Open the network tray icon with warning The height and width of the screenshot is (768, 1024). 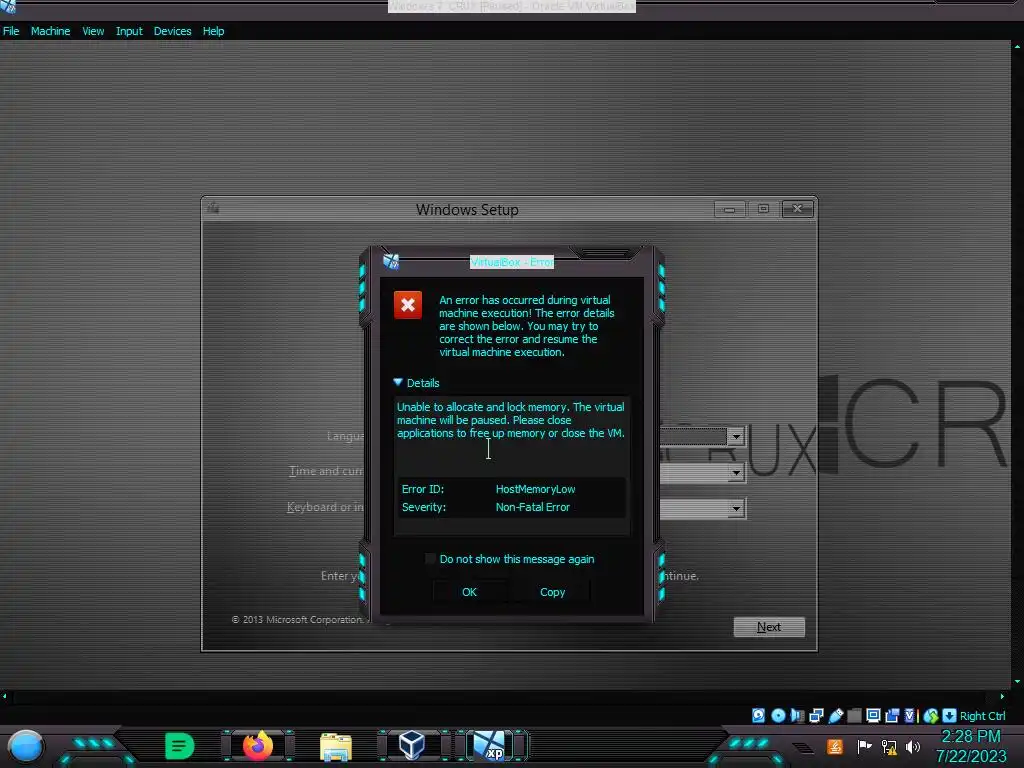point(889,747)
